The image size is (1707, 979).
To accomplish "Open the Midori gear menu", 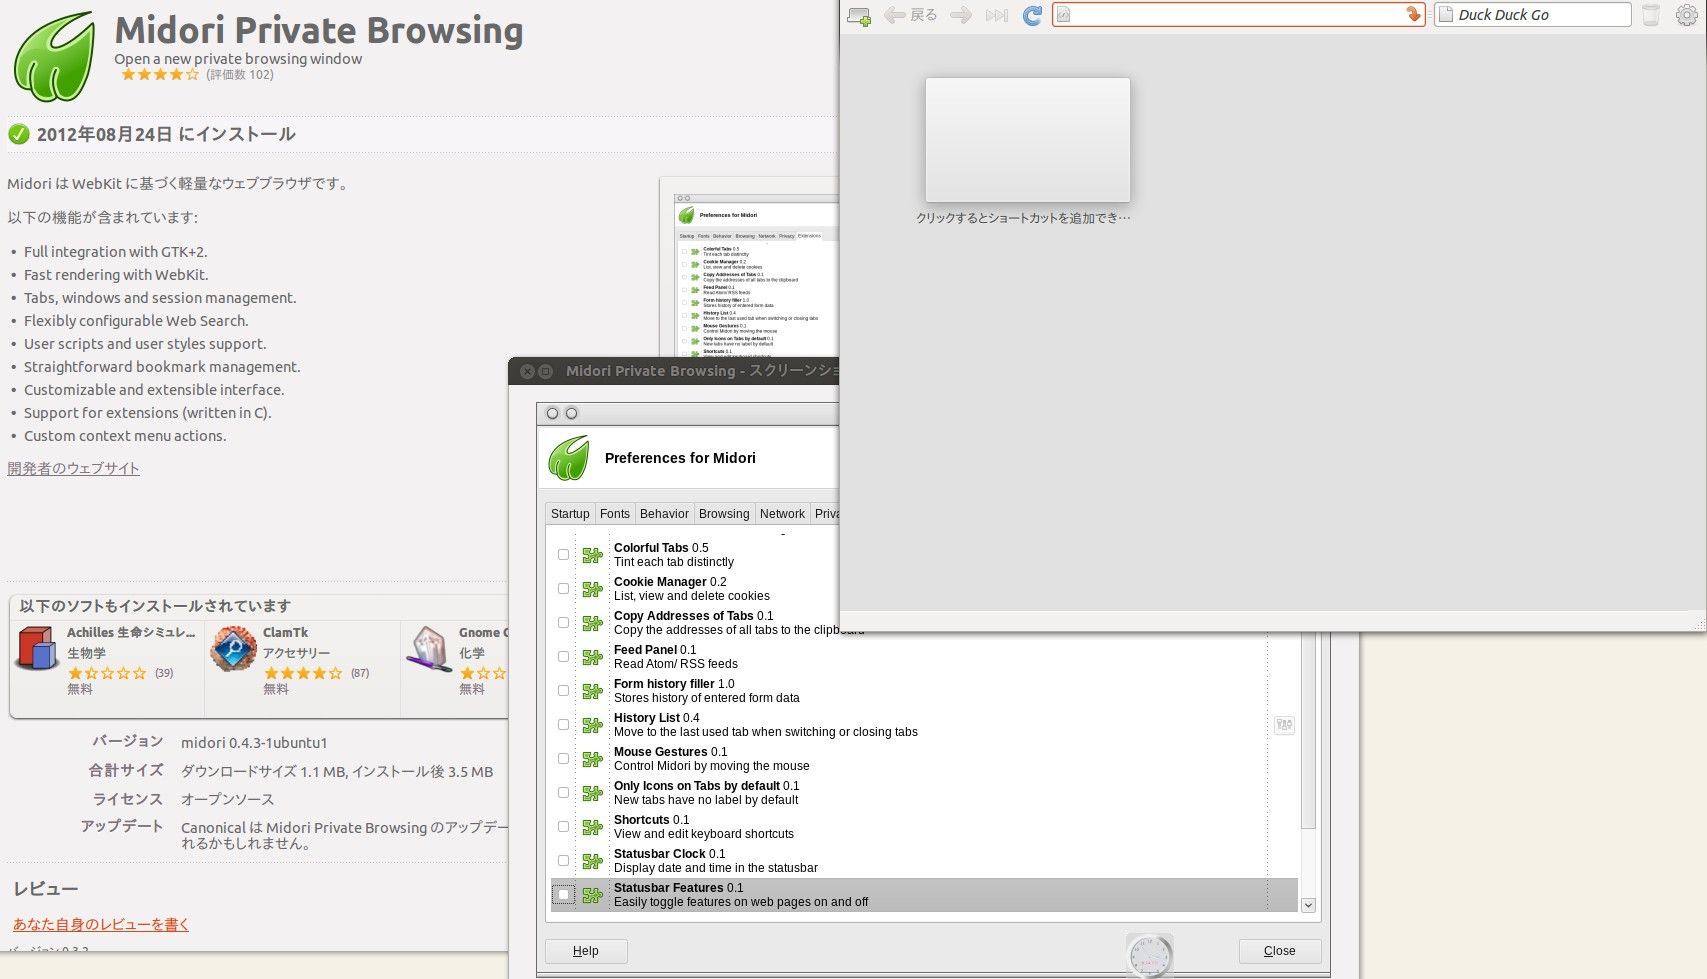I will coord(1686,15).
